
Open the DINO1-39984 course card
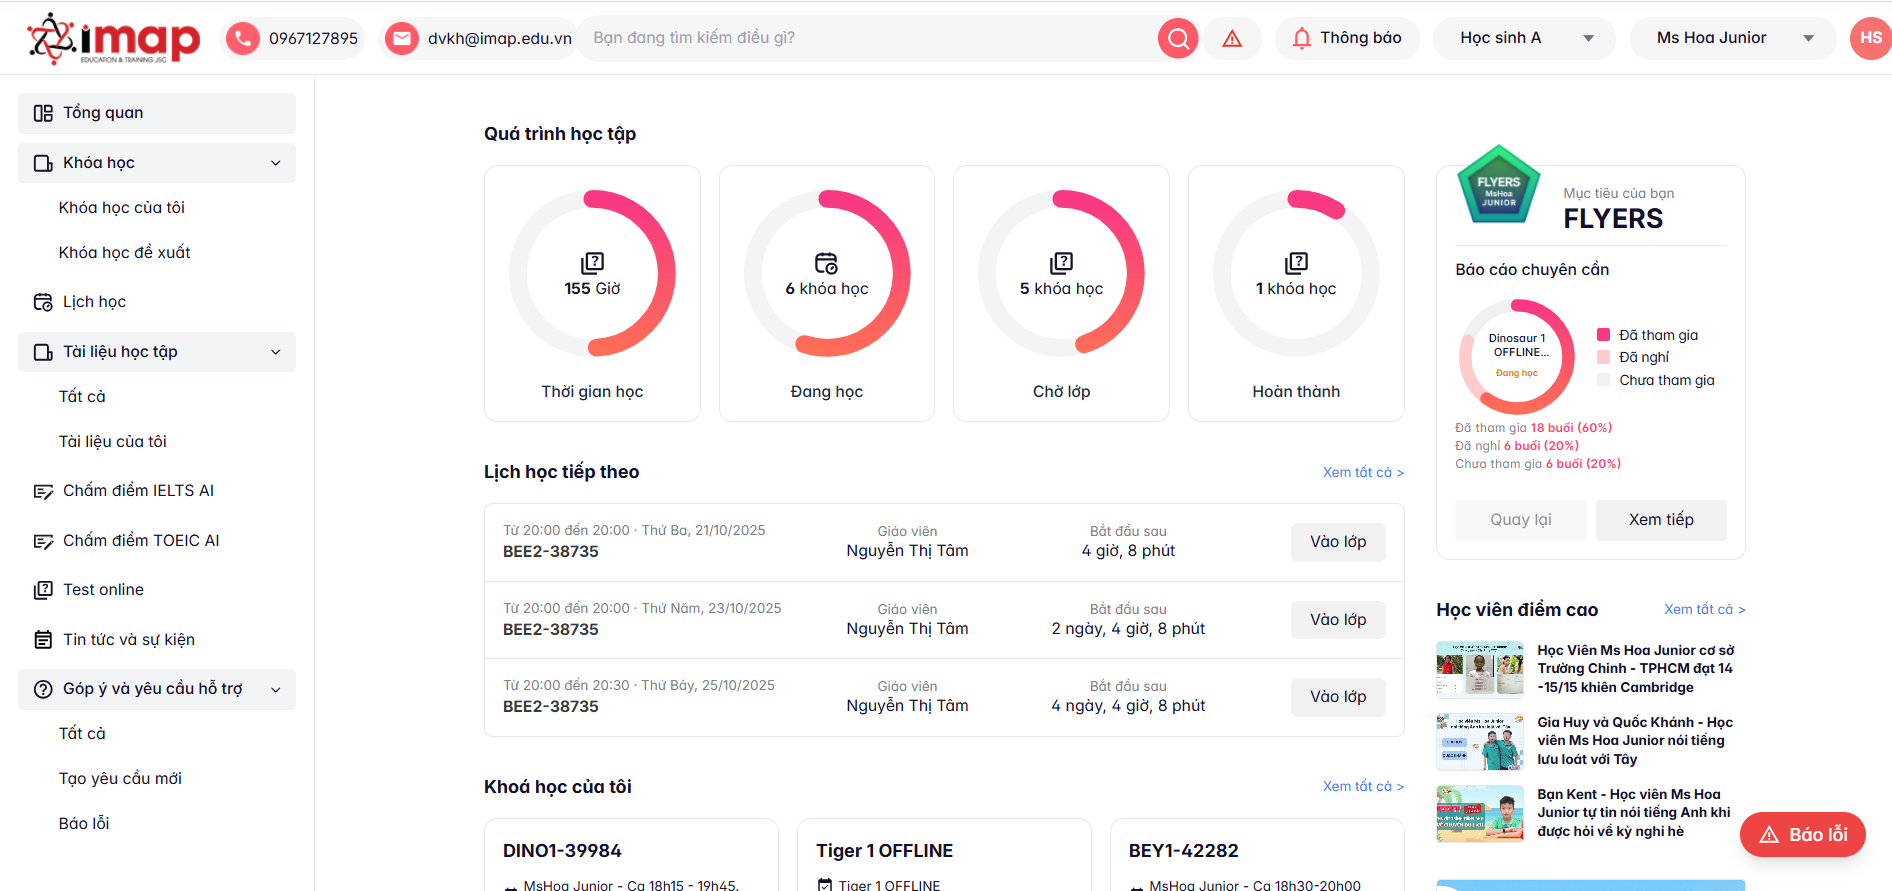pos(631,855)
